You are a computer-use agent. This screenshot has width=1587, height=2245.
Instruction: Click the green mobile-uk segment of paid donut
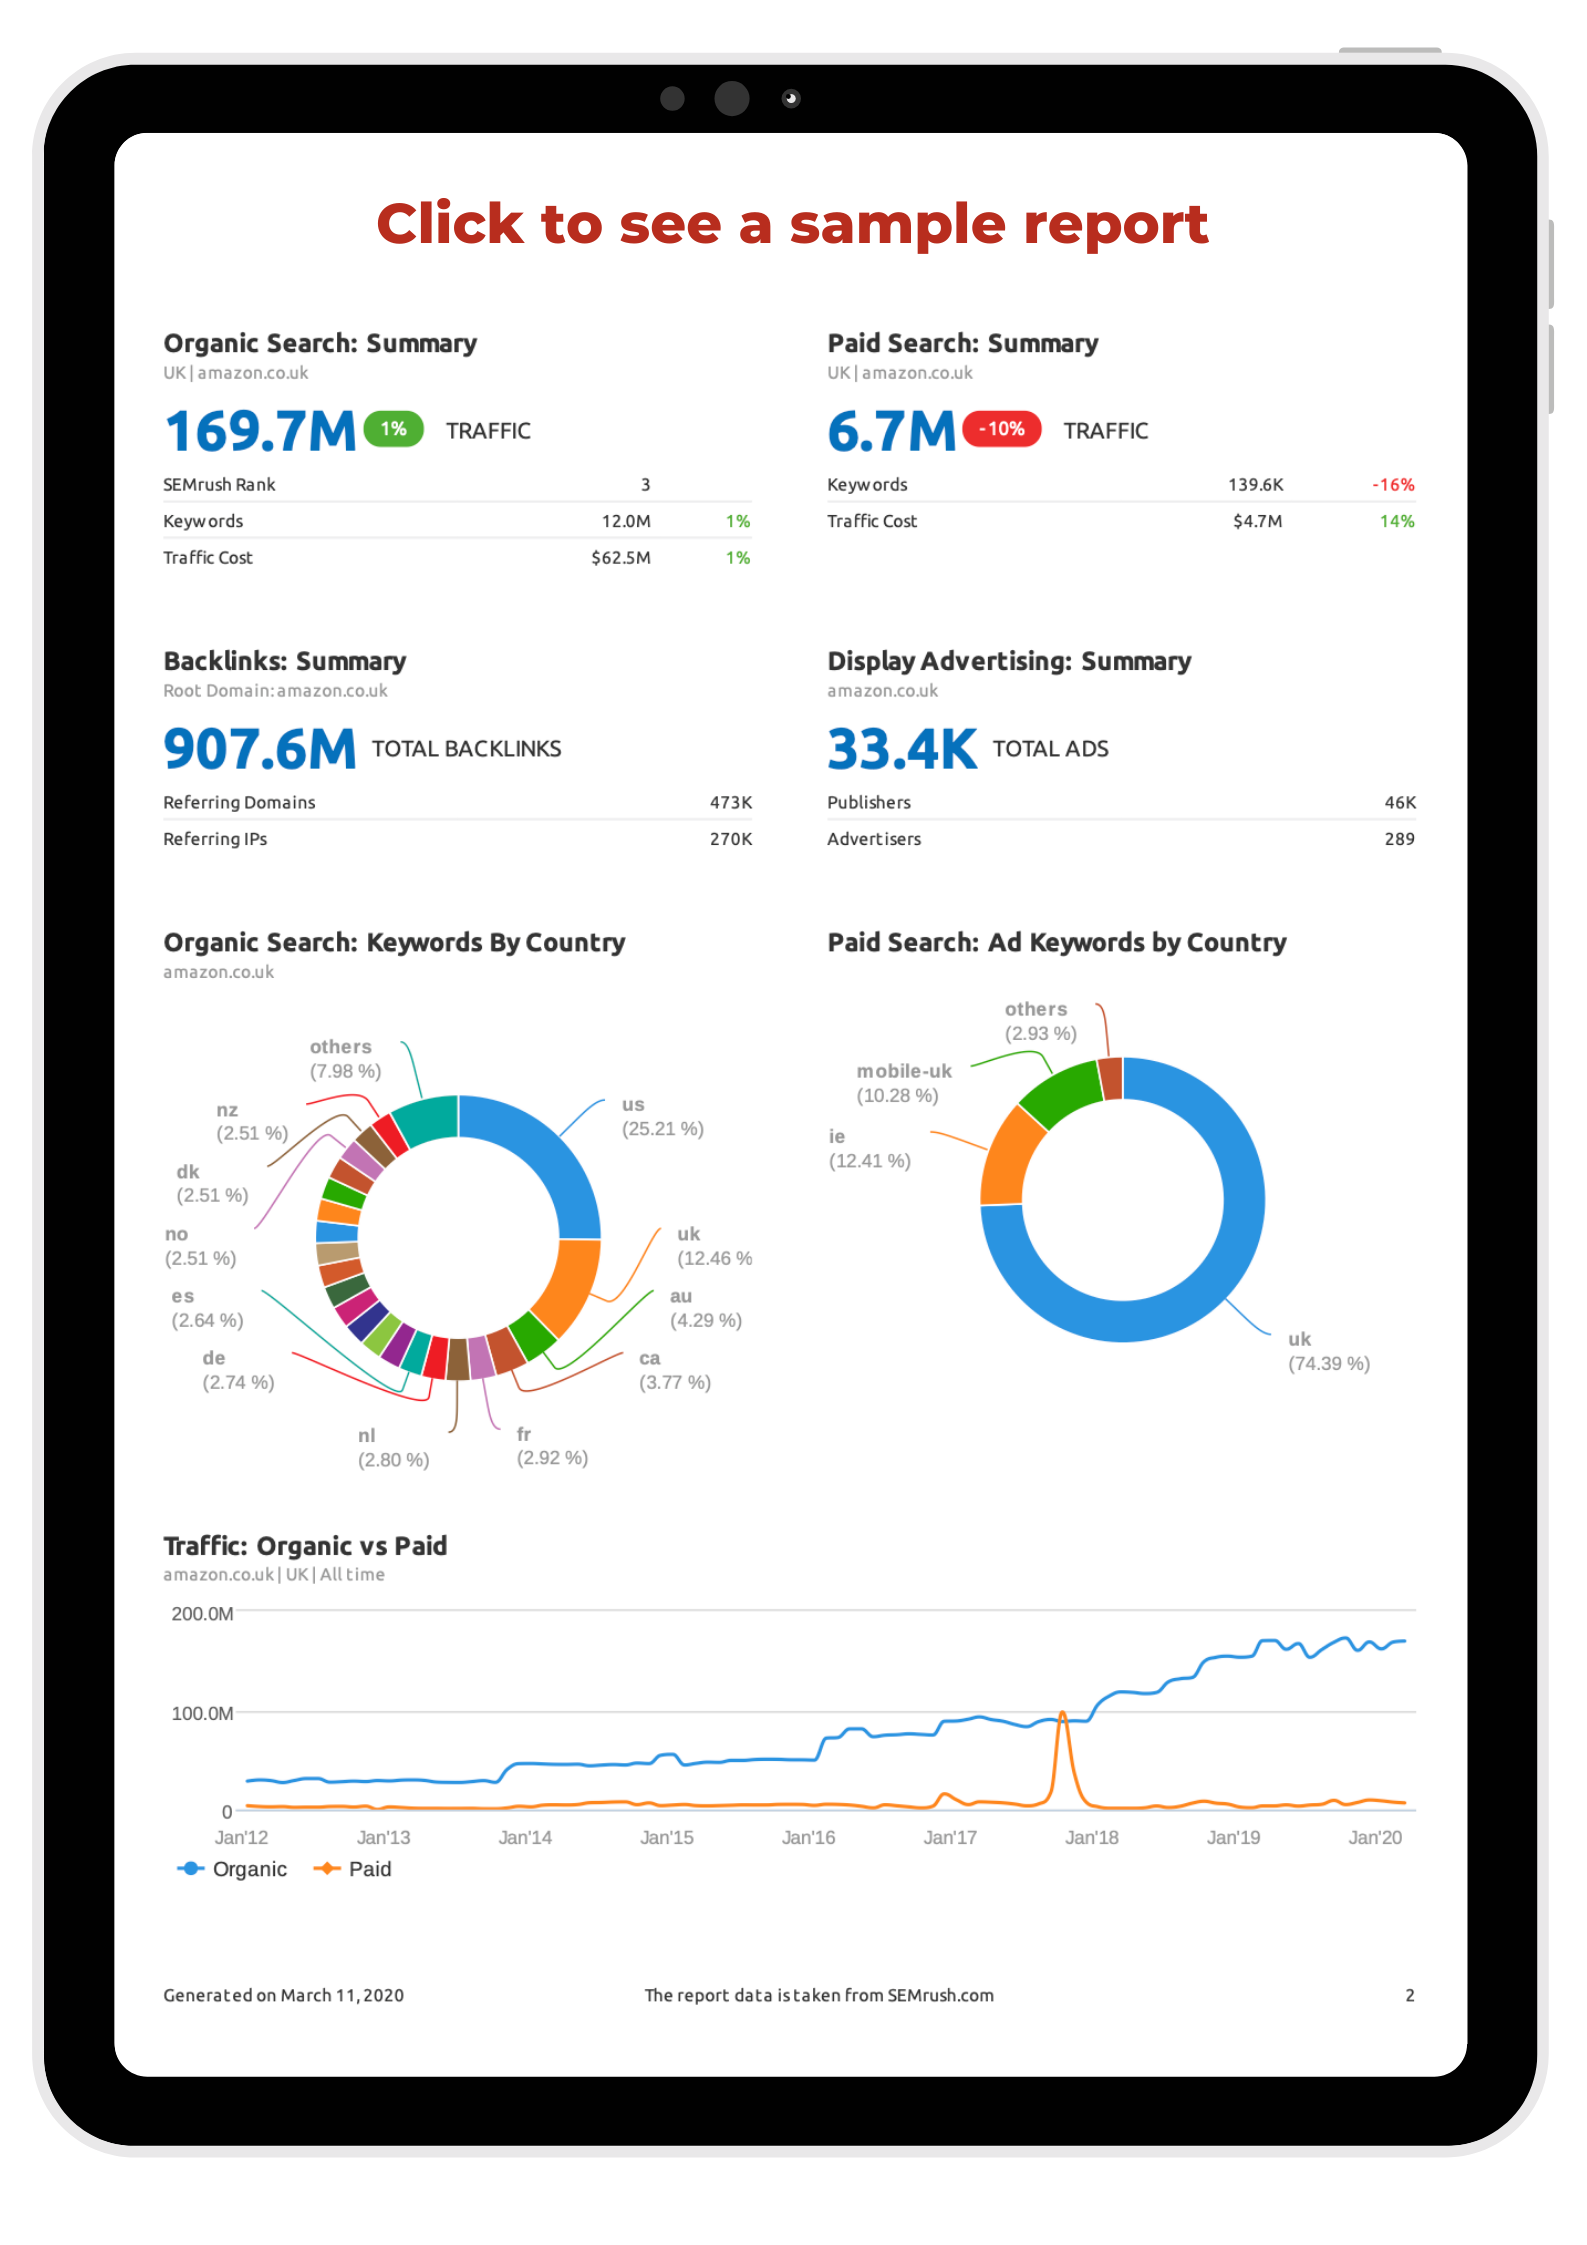click(1062, 1093)
